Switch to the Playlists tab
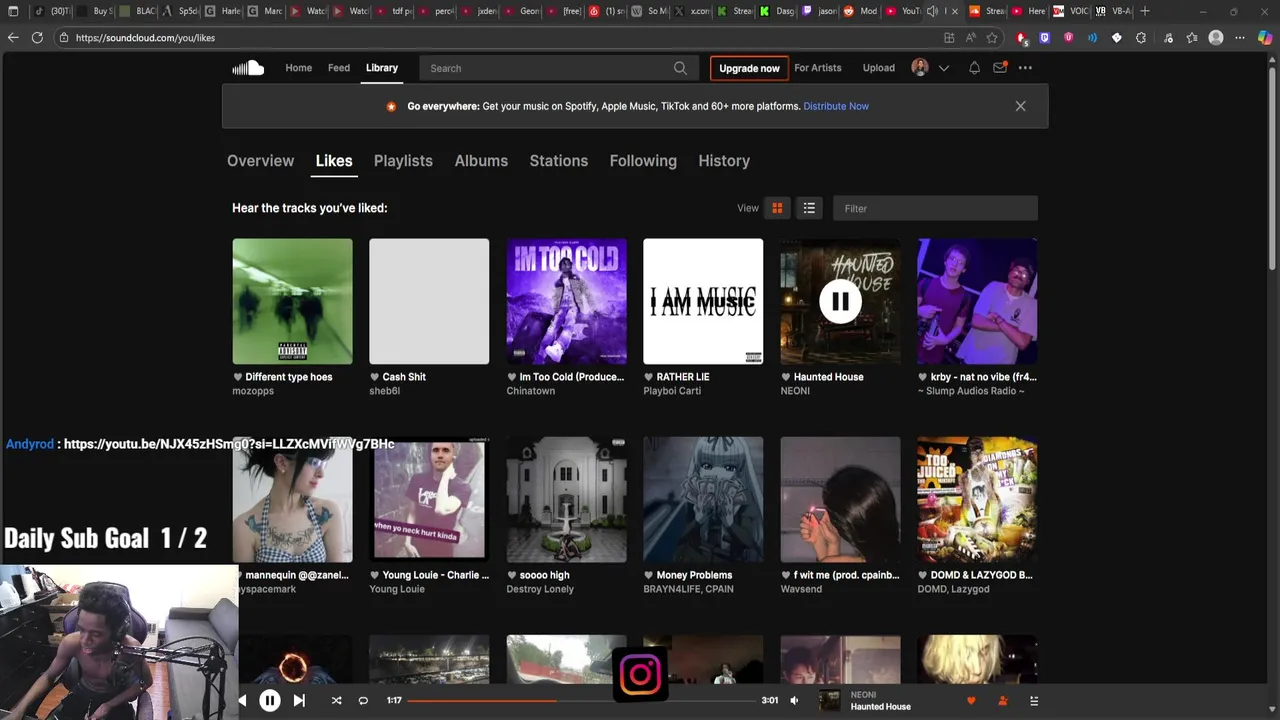This screenshot has width=1280, height=720. point(403,161)
